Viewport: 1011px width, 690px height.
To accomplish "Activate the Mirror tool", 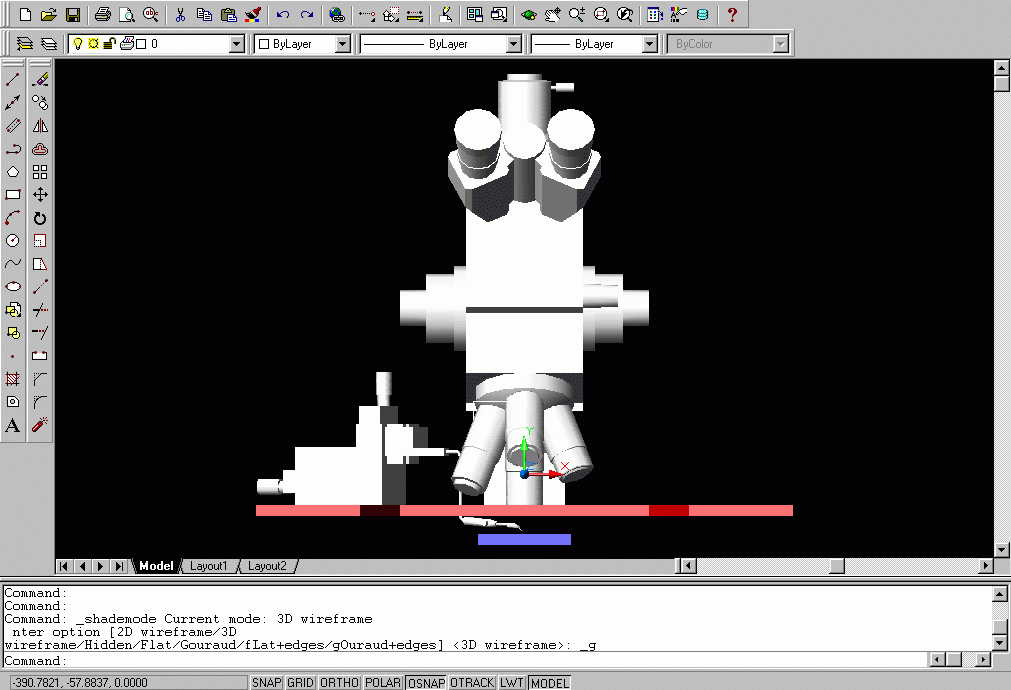I will (40, 126).
